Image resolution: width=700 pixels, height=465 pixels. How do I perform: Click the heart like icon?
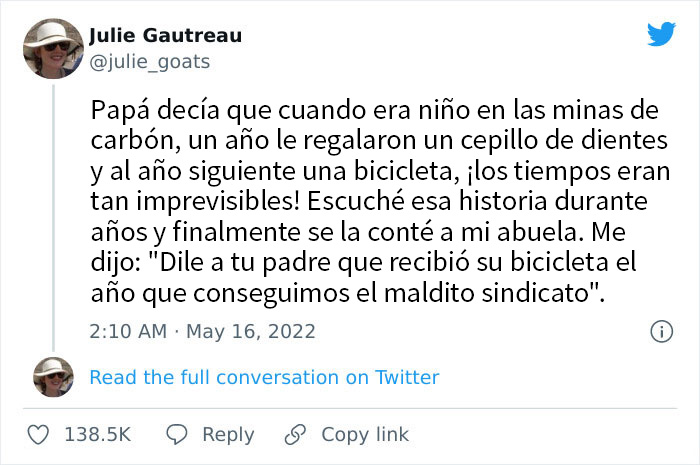(x=38, y=434)
